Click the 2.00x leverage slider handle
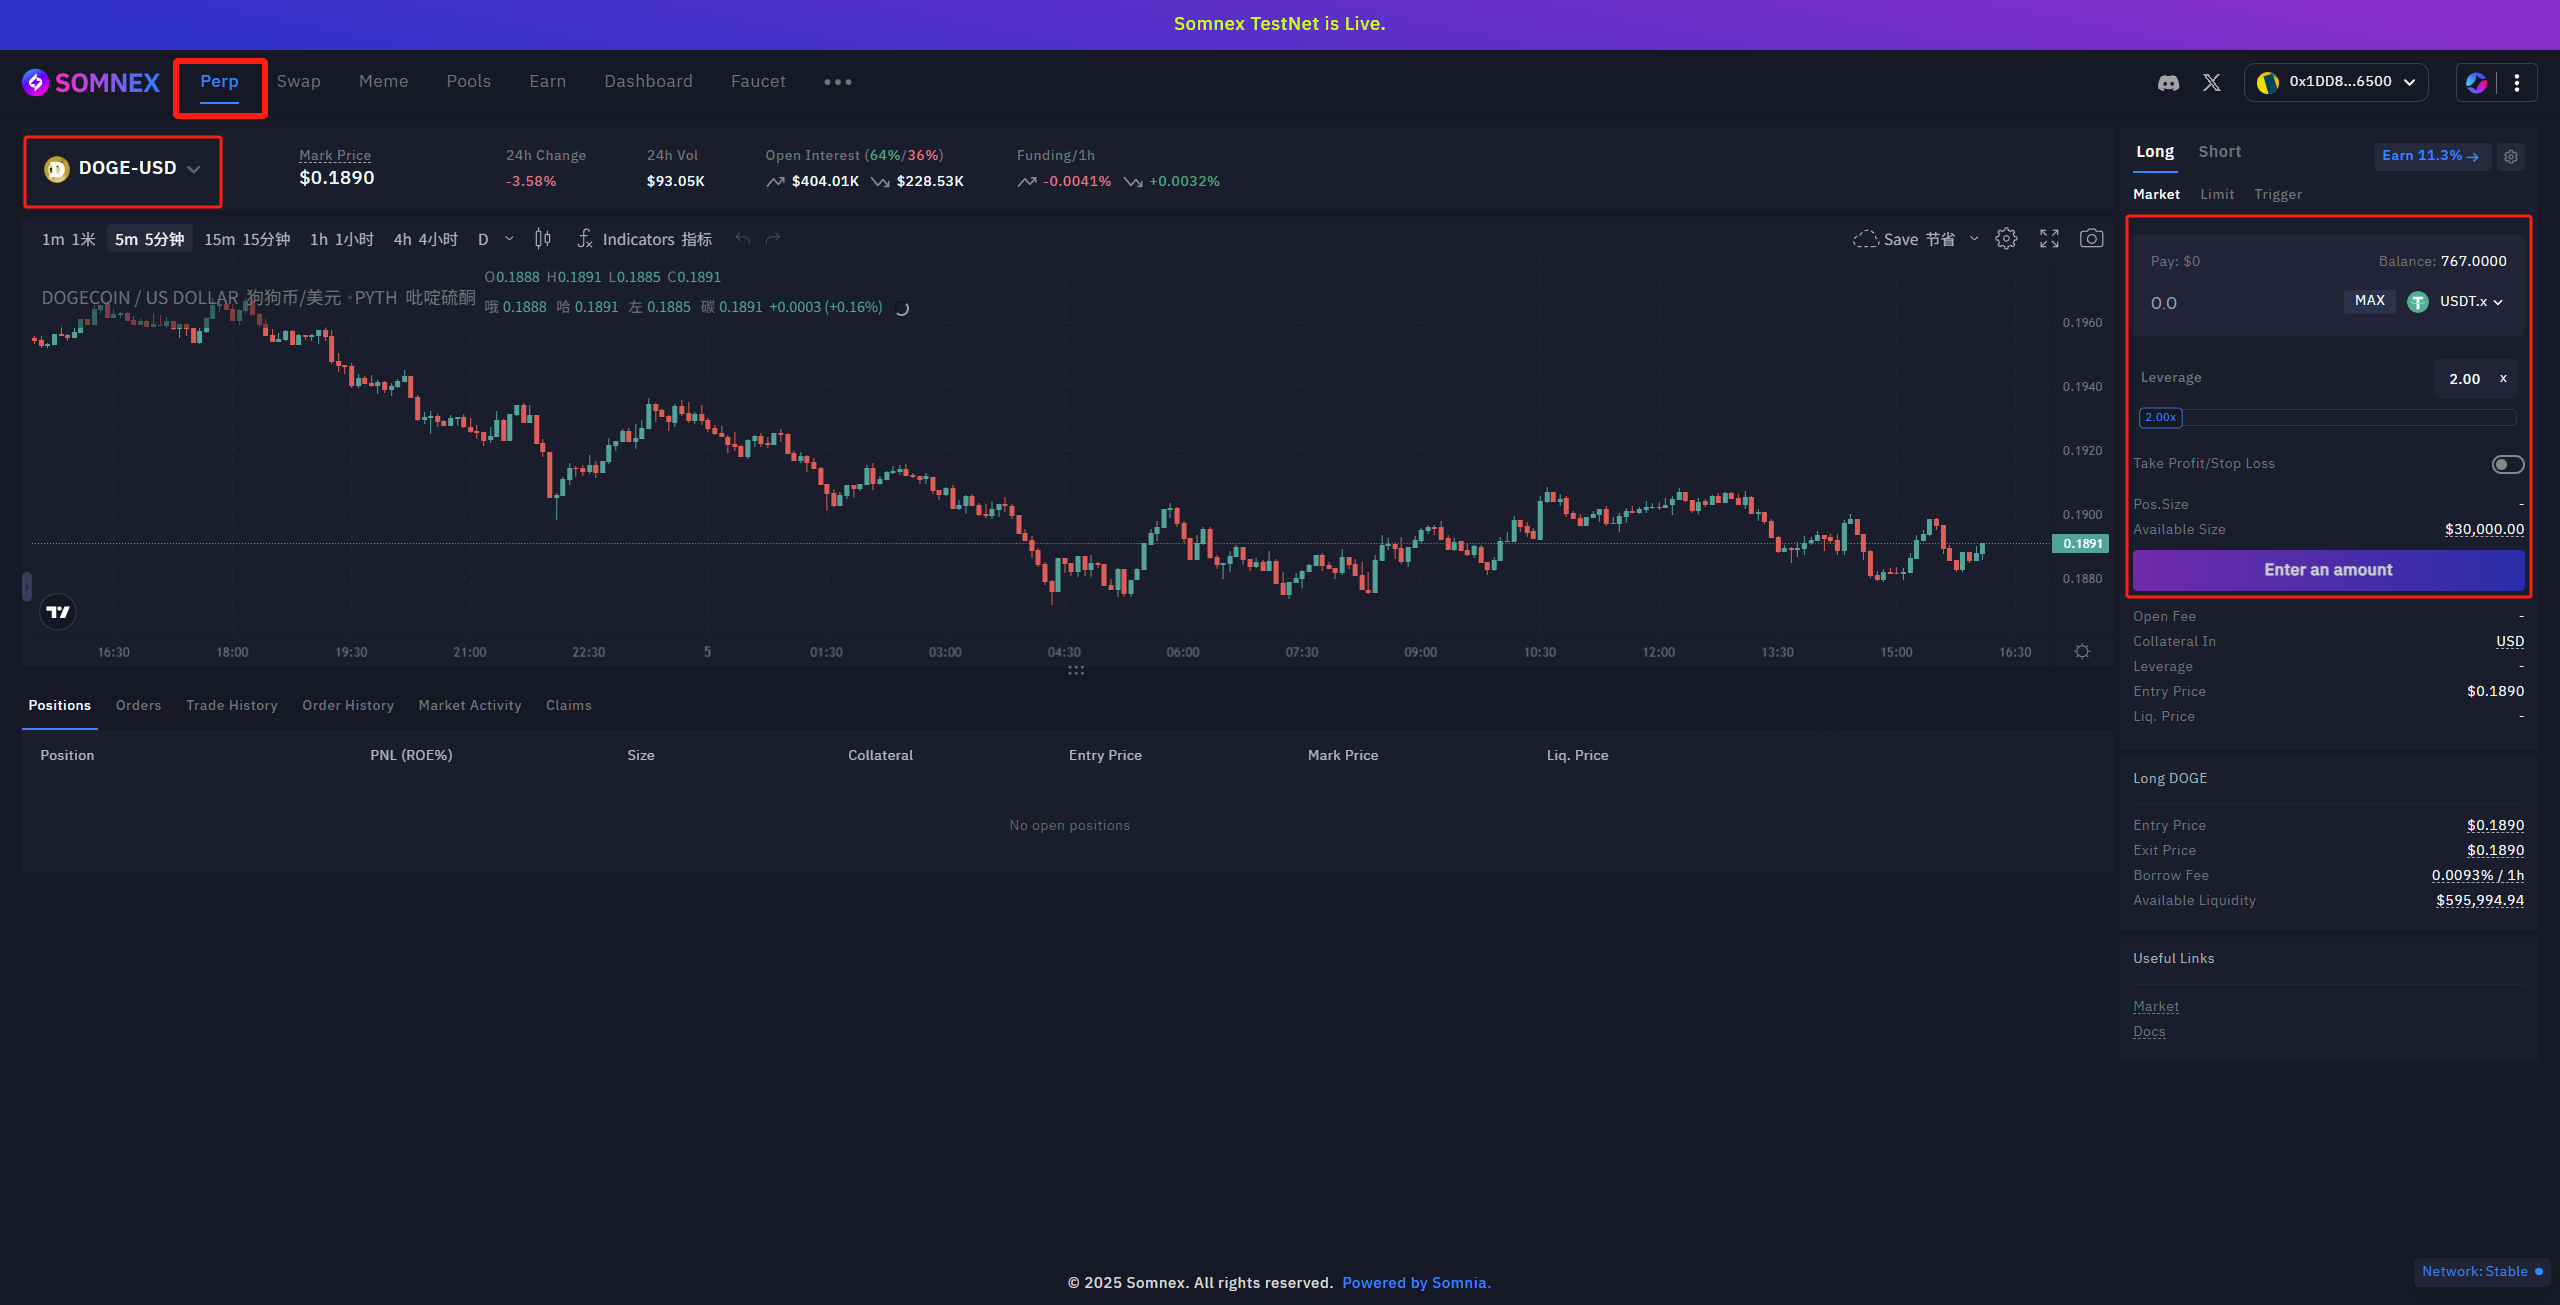 [2160, 418]
